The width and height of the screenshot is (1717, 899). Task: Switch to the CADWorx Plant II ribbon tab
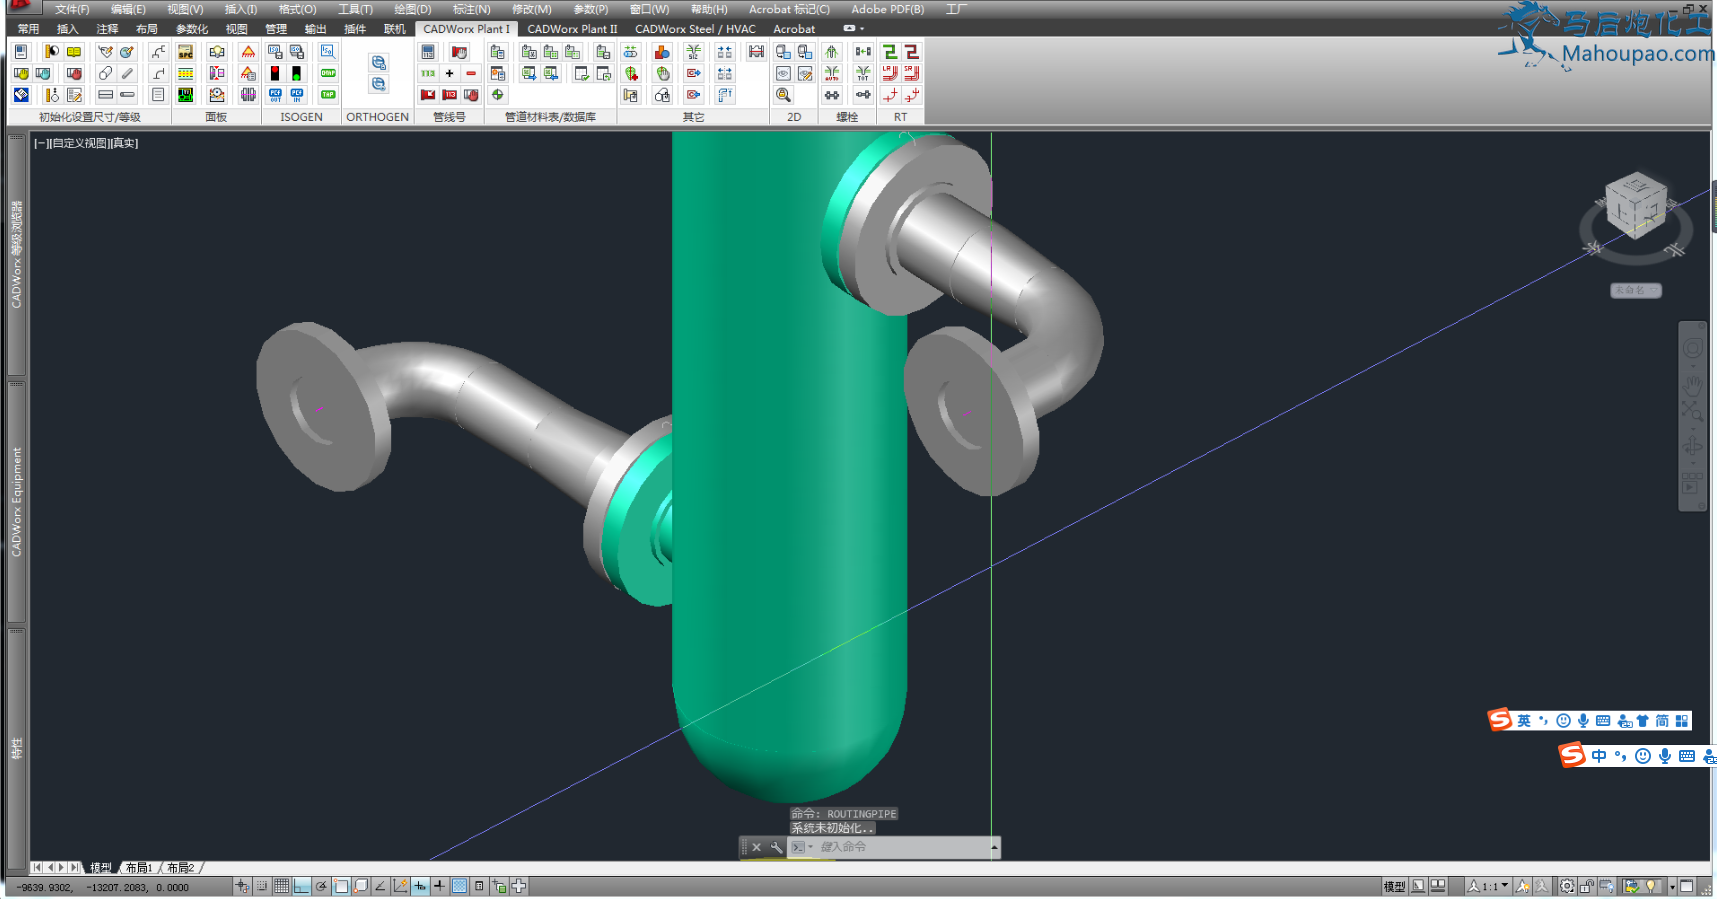pyautogui.click(x=572, y=29)
